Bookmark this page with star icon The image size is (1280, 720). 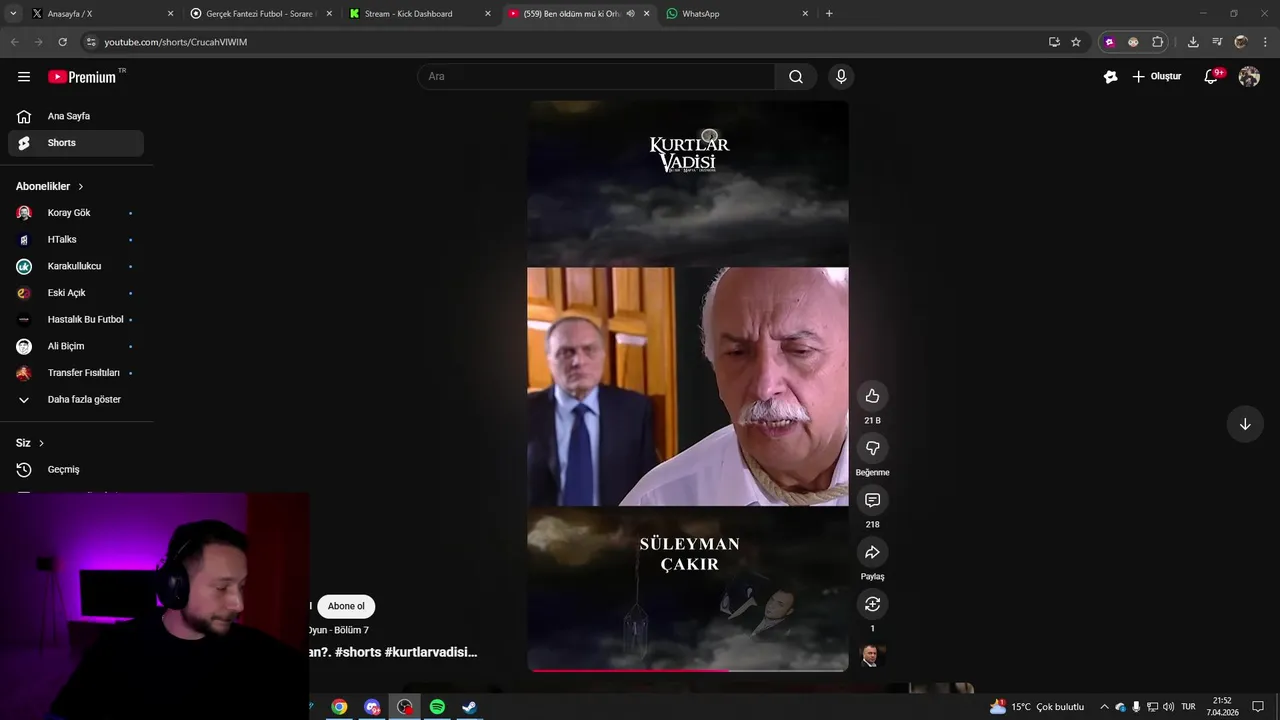point(1076,42)
